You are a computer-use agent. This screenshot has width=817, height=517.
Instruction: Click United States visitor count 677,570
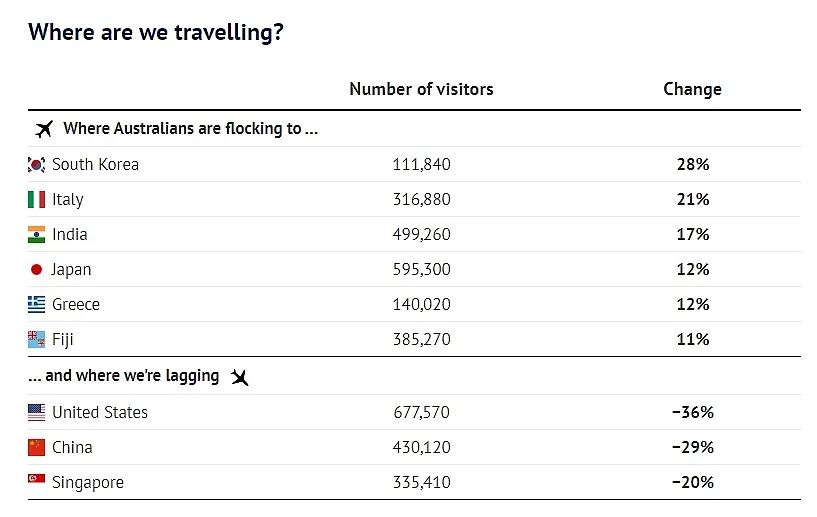422,412
